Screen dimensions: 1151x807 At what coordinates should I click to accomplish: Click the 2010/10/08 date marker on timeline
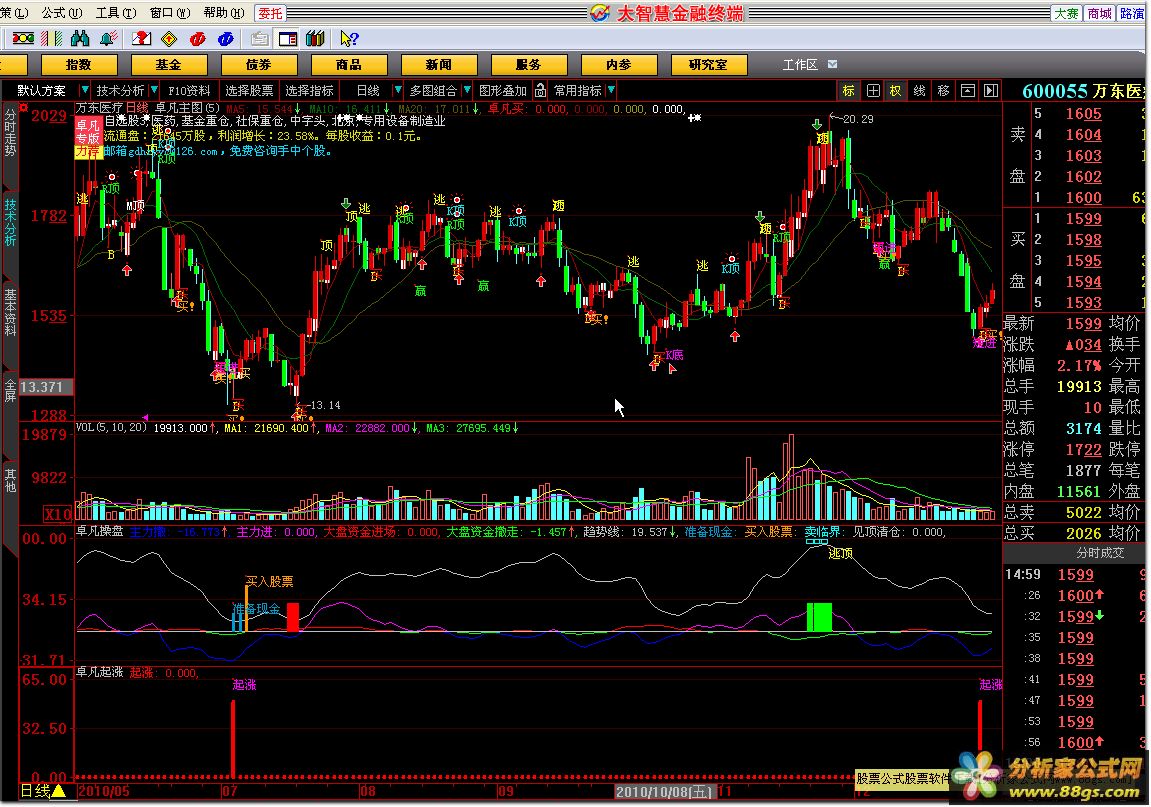pos(664,792)
